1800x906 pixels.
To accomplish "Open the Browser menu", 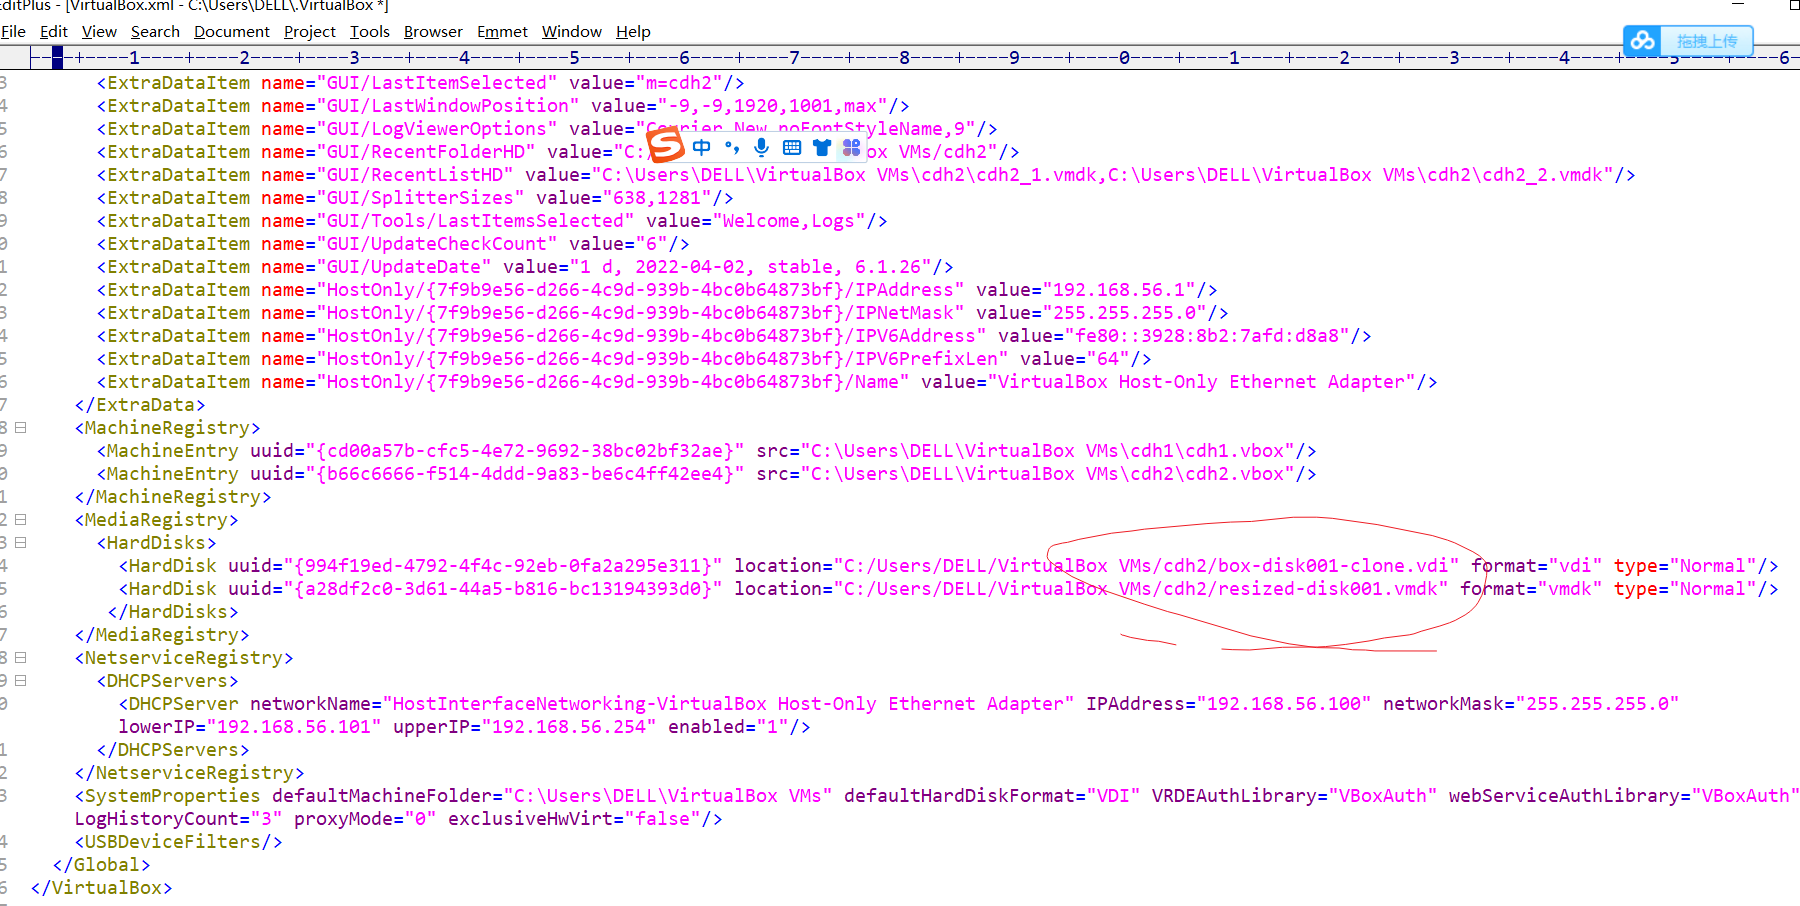I will pos(433,32).
